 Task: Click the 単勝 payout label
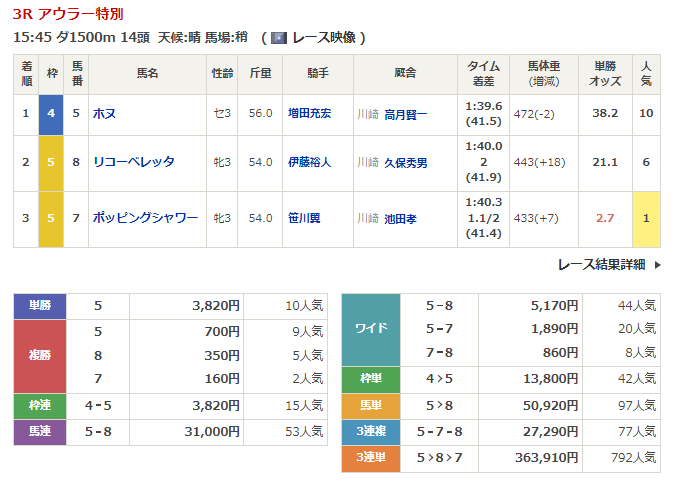(x=39, y=306)
